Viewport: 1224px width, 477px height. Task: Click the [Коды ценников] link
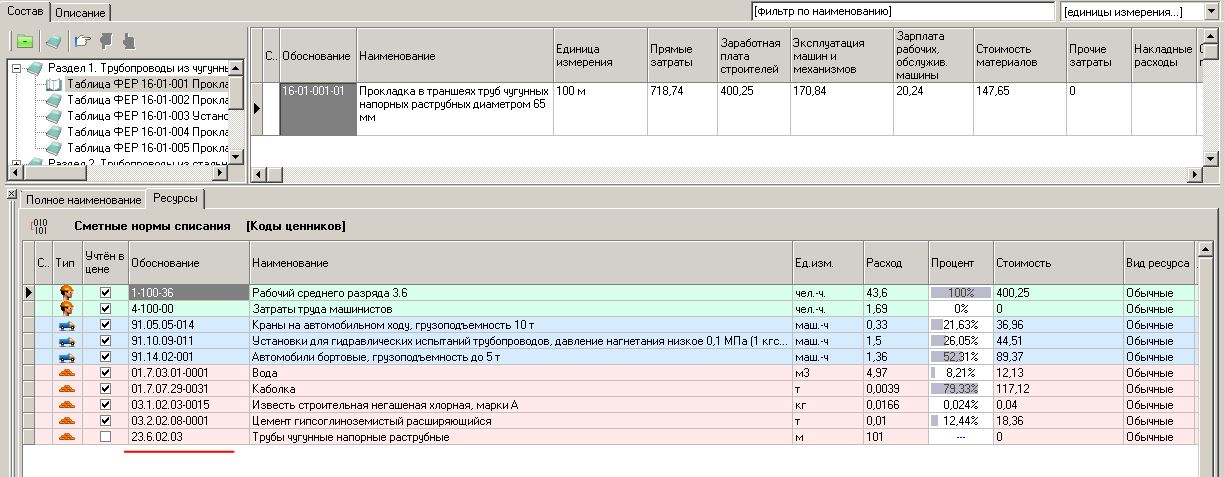[x=296, y=226]
